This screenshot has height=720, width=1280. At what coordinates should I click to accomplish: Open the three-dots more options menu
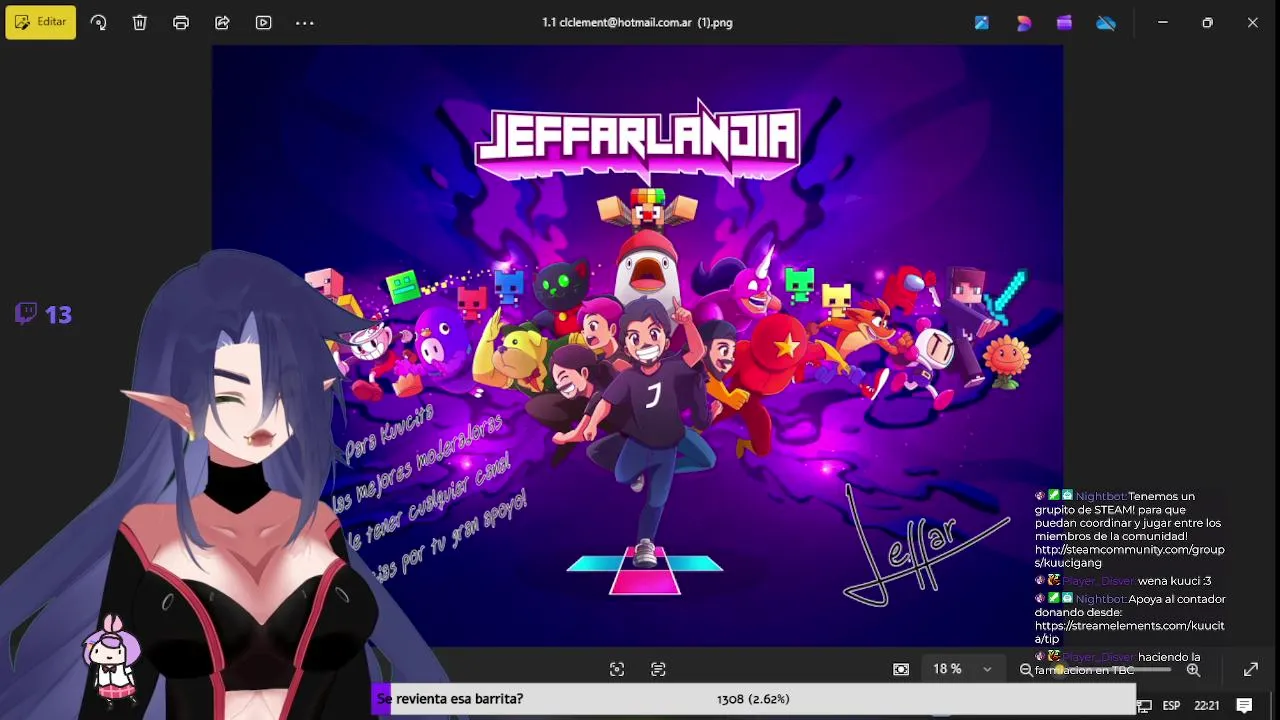305,22
